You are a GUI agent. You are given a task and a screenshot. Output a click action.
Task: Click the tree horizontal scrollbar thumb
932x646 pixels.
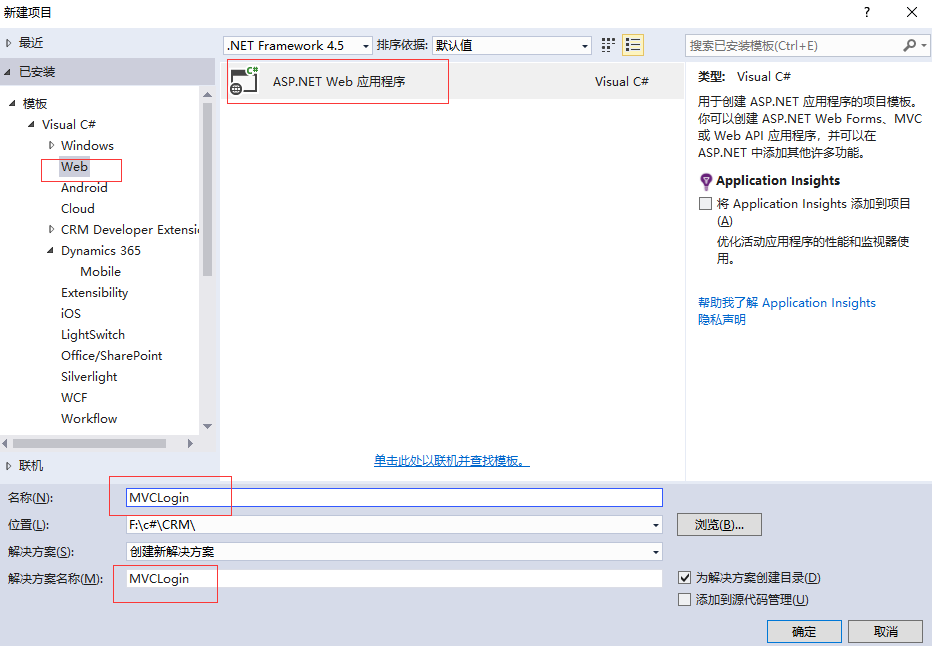(x=89, y=443)
